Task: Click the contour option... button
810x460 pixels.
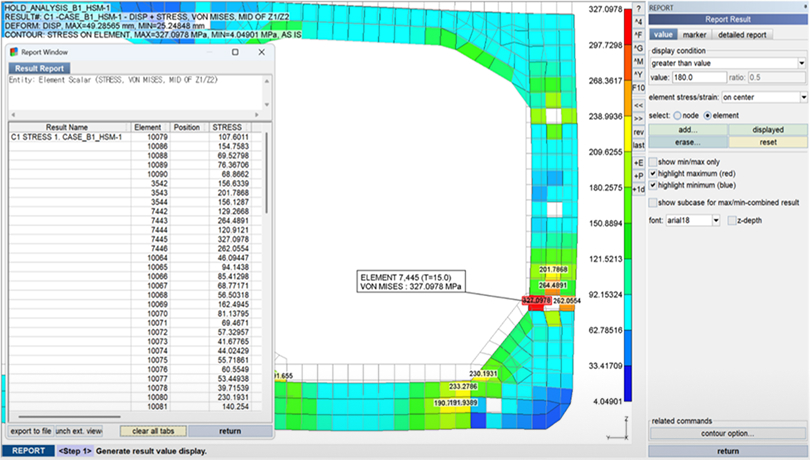Action: click(x=727, y=434)
